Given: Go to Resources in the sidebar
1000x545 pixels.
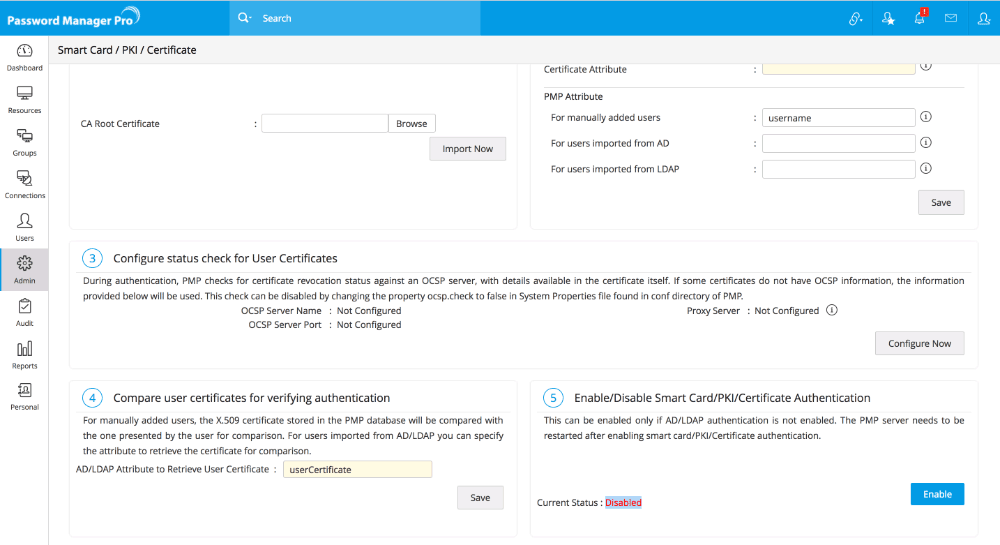Looking at the screenshot, I should 24,99.
